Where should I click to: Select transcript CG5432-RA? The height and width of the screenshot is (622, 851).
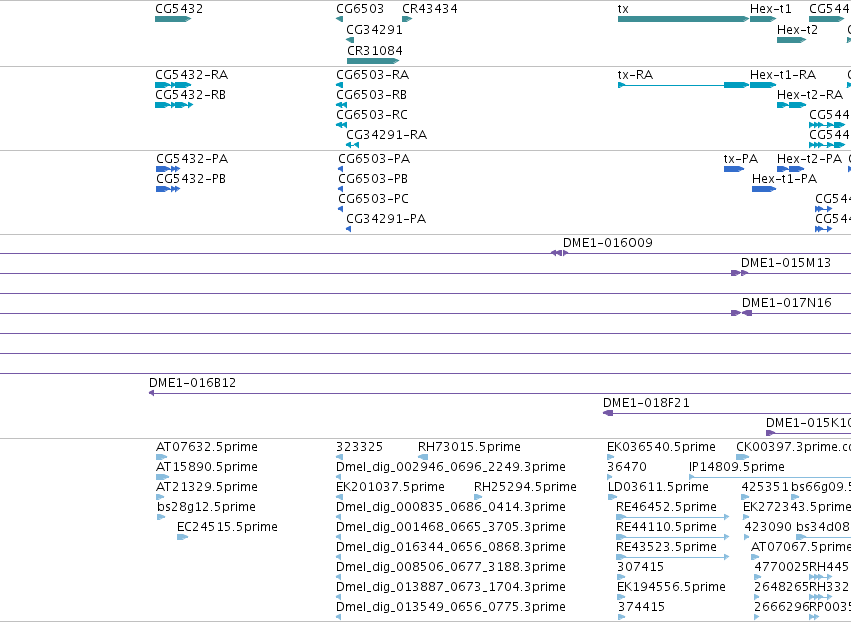click(x=173, y=85)
